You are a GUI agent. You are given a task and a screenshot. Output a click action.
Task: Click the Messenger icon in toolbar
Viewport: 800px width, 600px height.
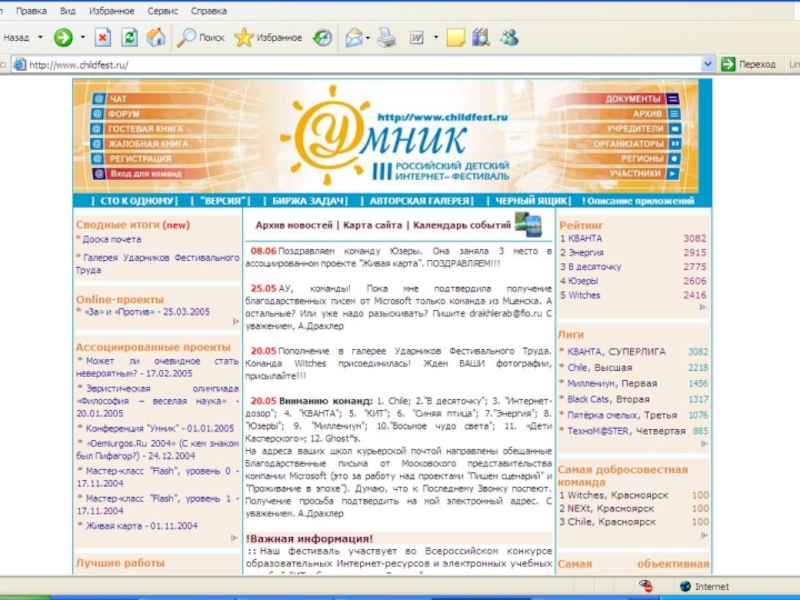(509, 38)
